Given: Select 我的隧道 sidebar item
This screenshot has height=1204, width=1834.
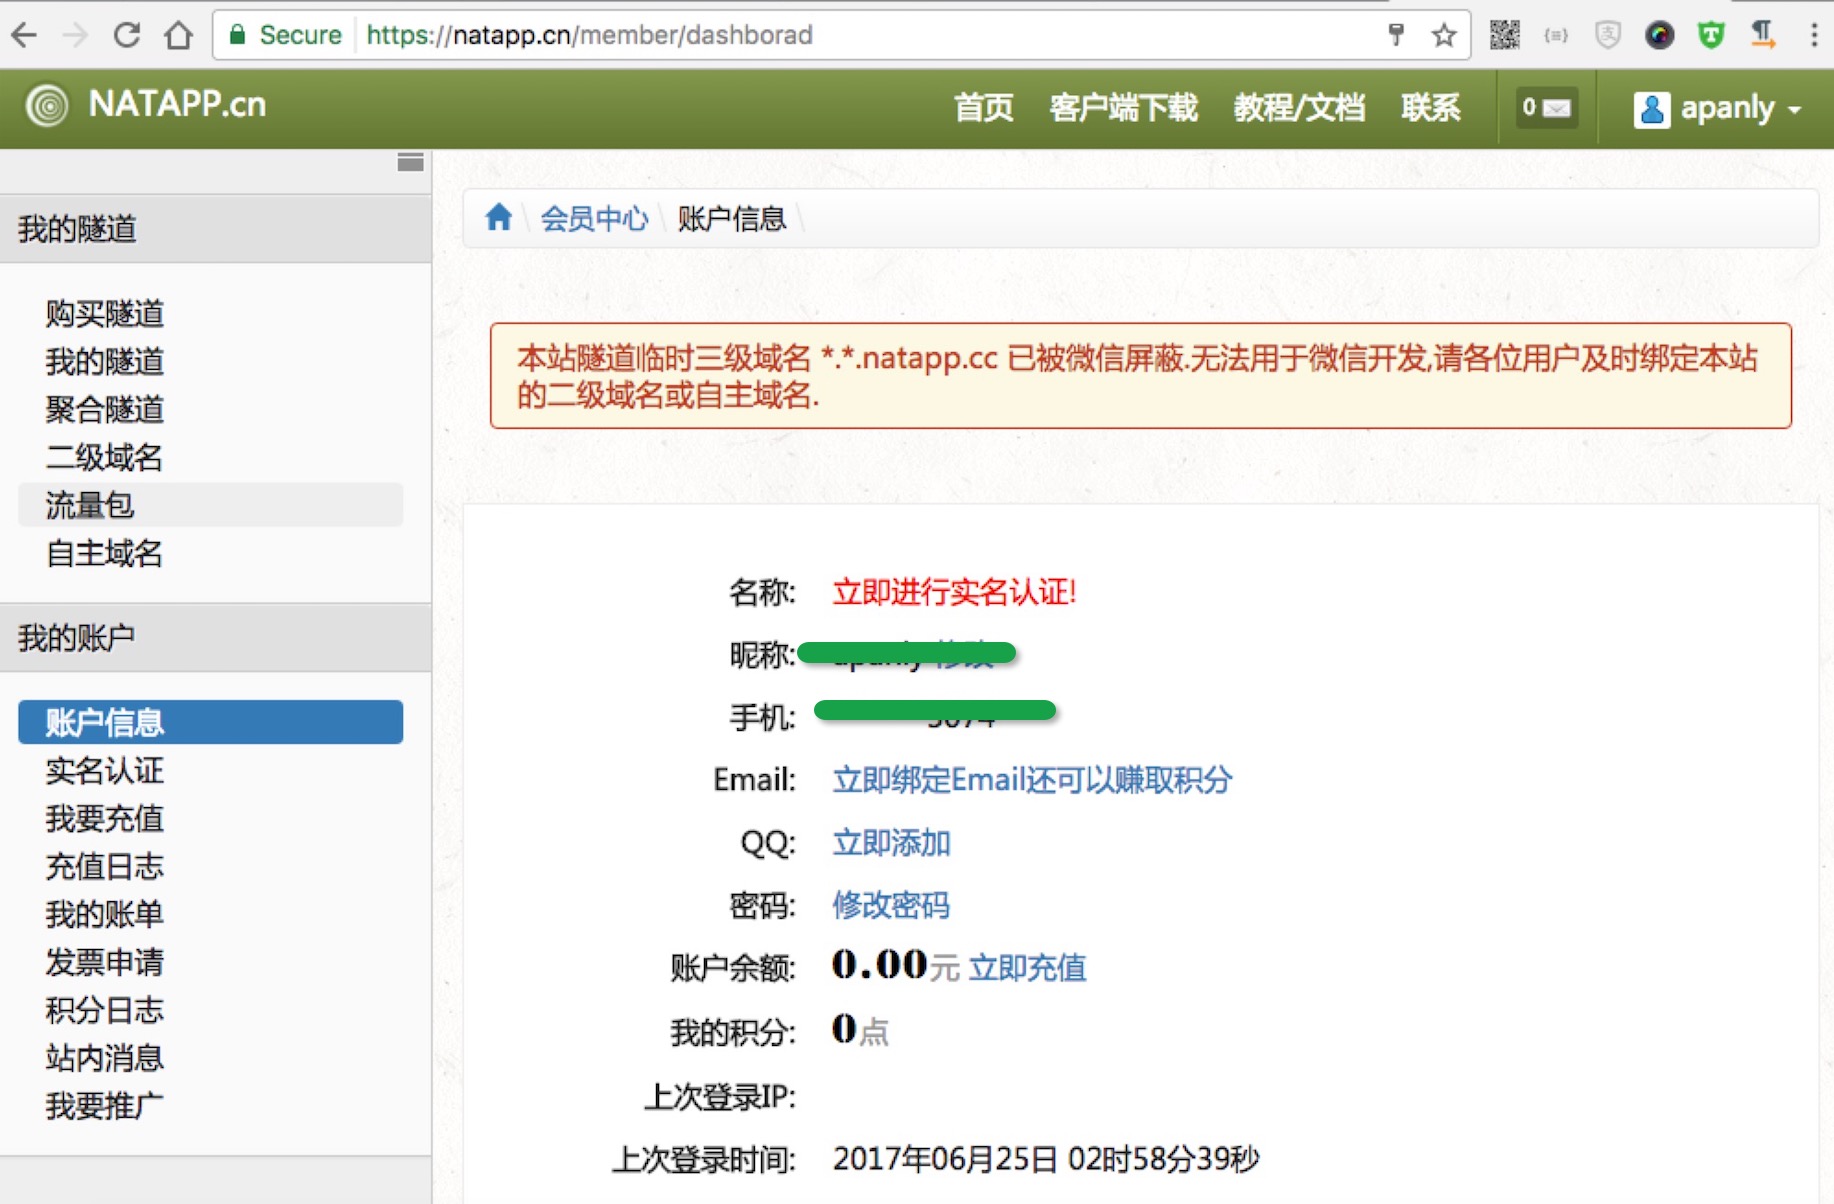Looking at the screenshot, I should [104, 361].
